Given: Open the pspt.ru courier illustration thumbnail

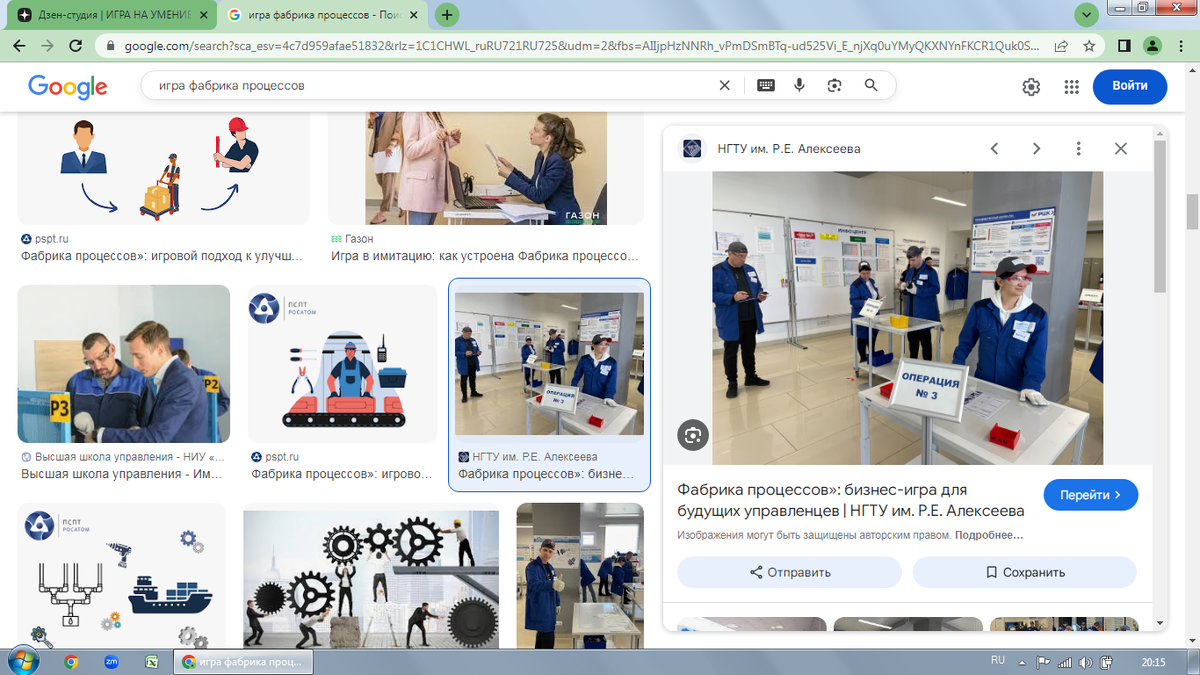Looking at the screenshot, I should coord(164,168).
